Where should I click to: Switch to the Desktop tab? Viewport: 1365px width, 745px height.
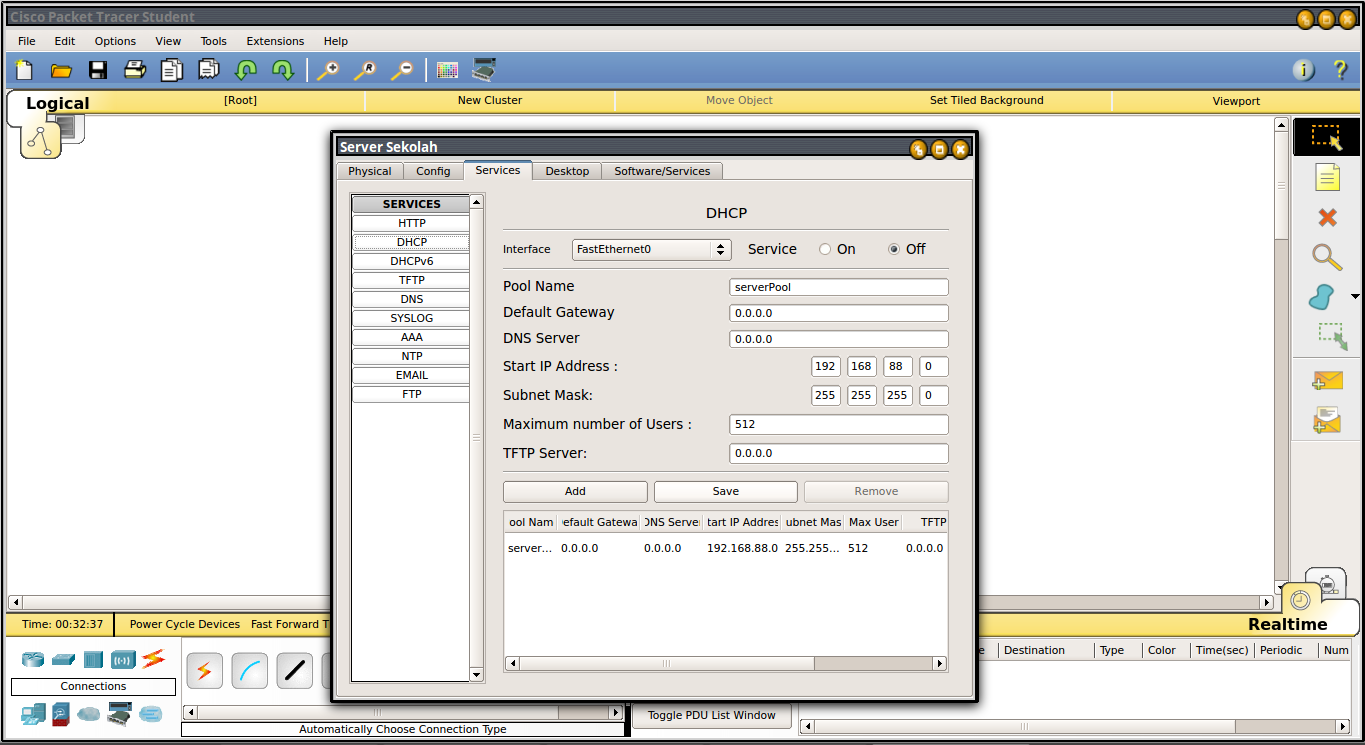[567, 171]
